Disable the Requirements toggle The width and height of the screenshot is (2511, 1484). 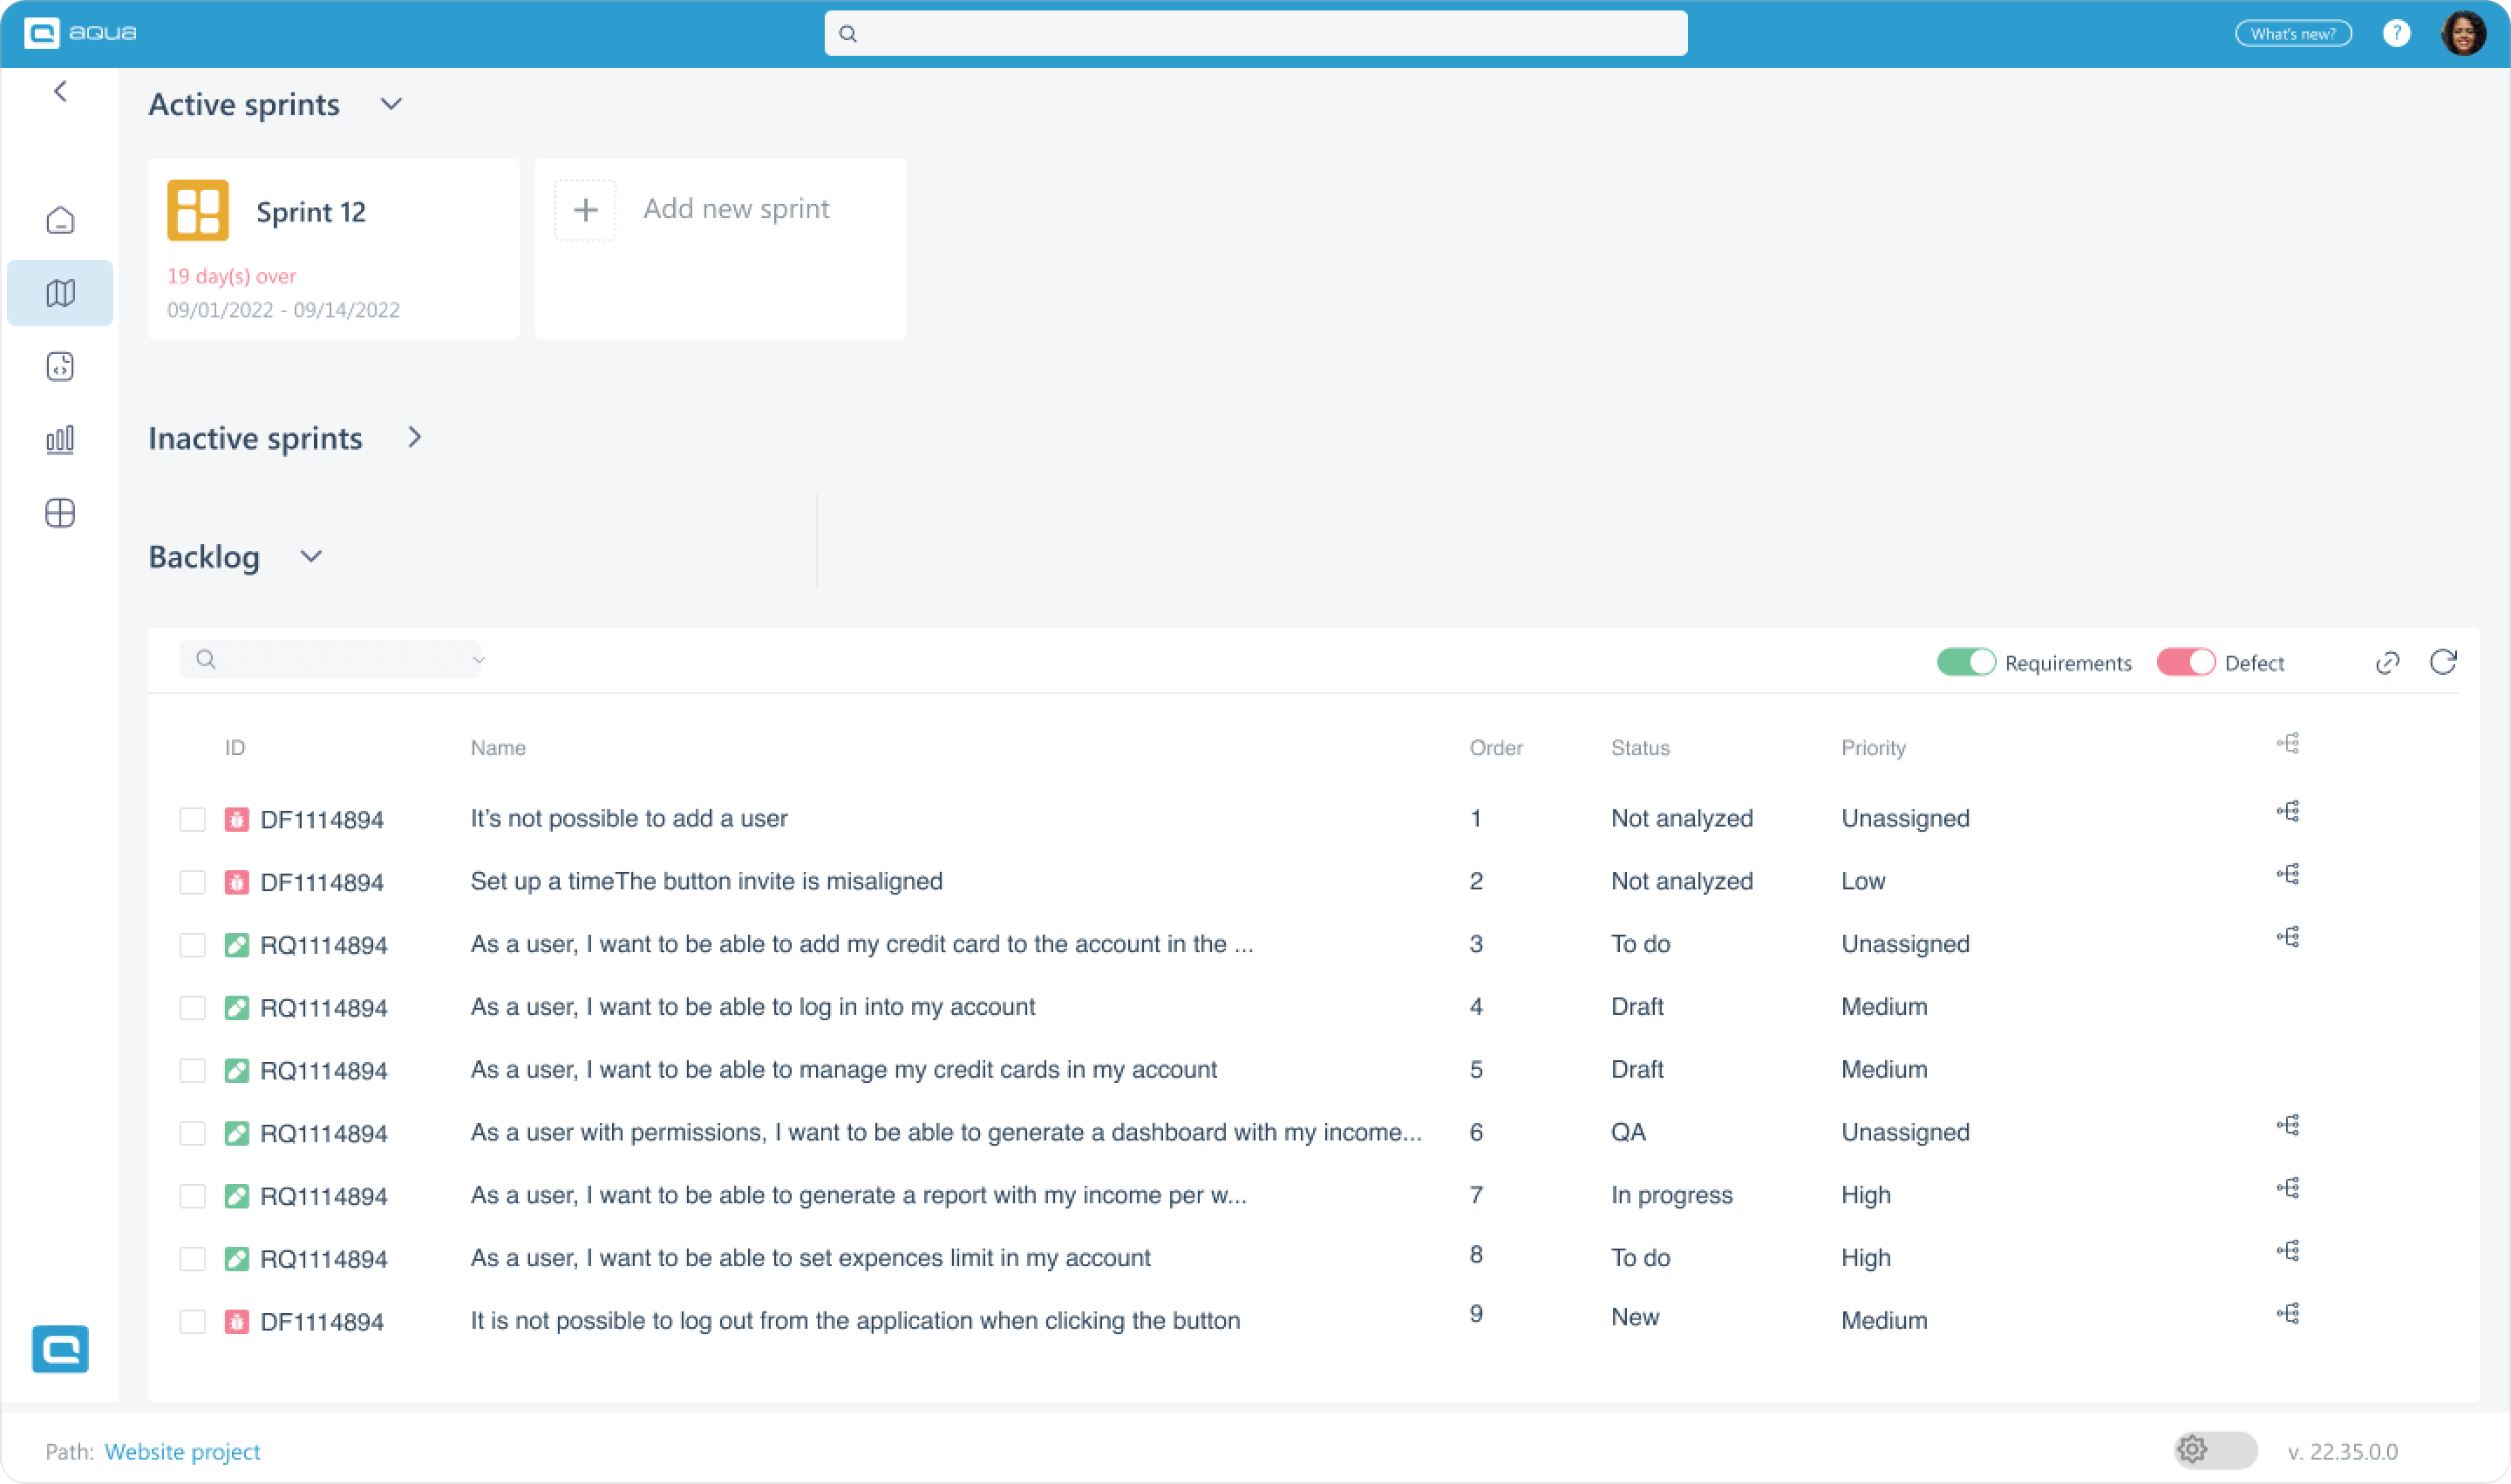point(1966,662)
